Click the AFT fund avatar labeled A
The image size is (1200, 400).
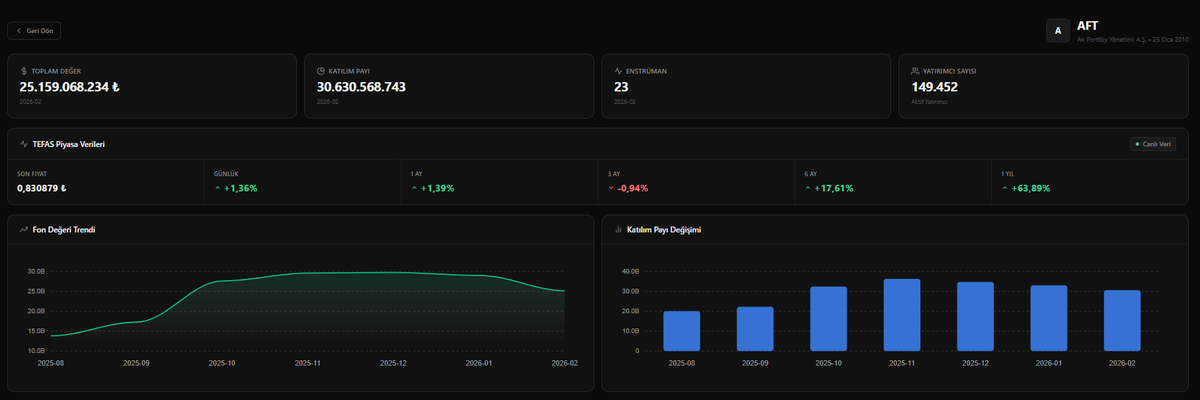(1058, 31)
